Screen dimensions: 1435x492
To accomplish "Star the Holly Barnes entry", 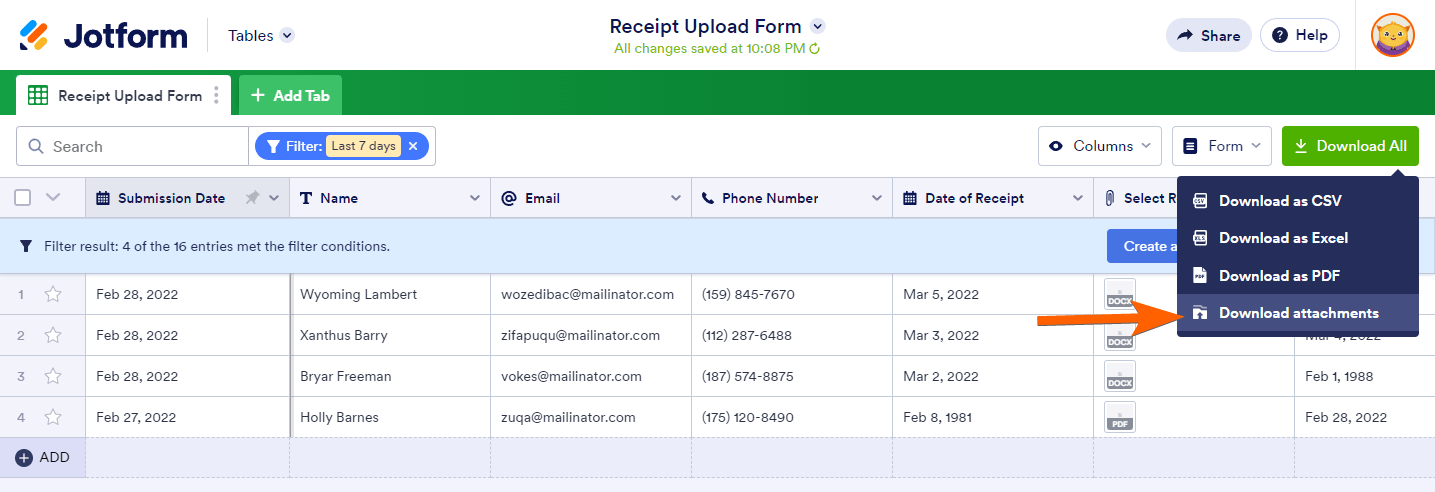I will point(53,417).
